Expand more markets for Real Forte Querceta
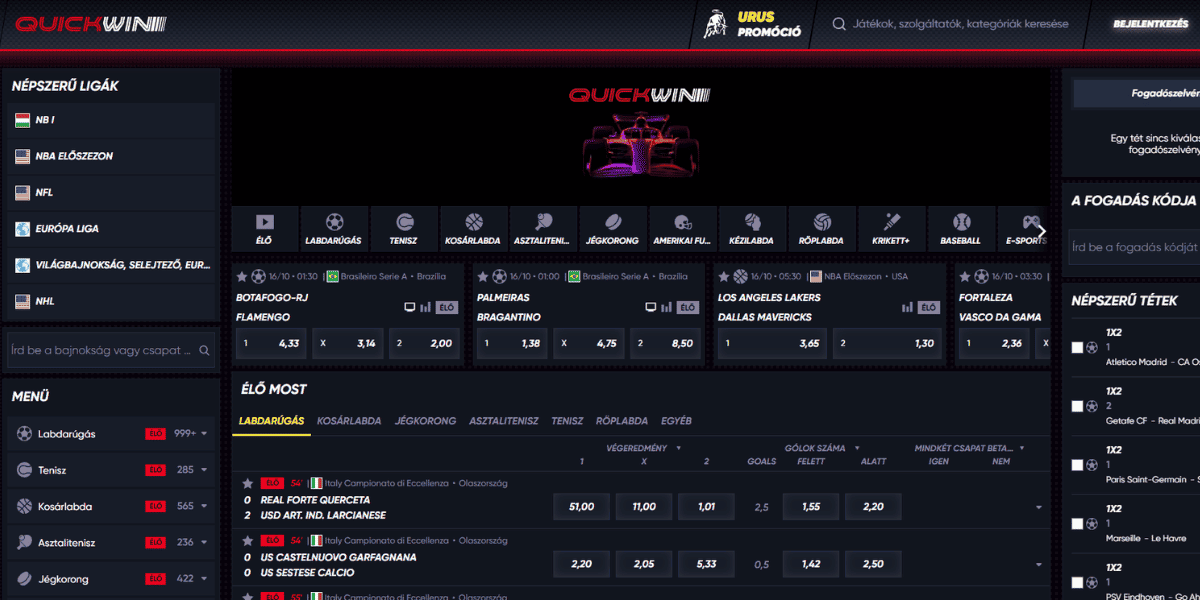The image size is (1200, 600). [x=1038, y=508]
